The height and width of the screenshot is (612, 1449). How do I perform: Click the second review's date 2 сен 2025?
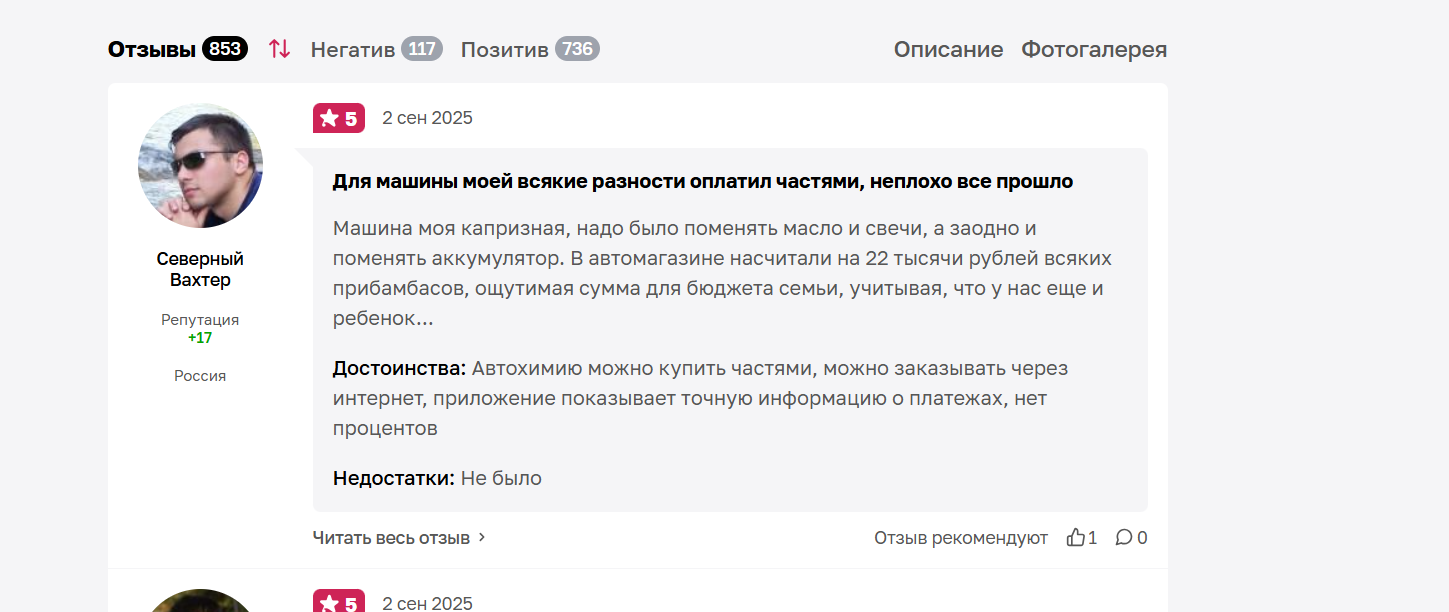(427, 603)
